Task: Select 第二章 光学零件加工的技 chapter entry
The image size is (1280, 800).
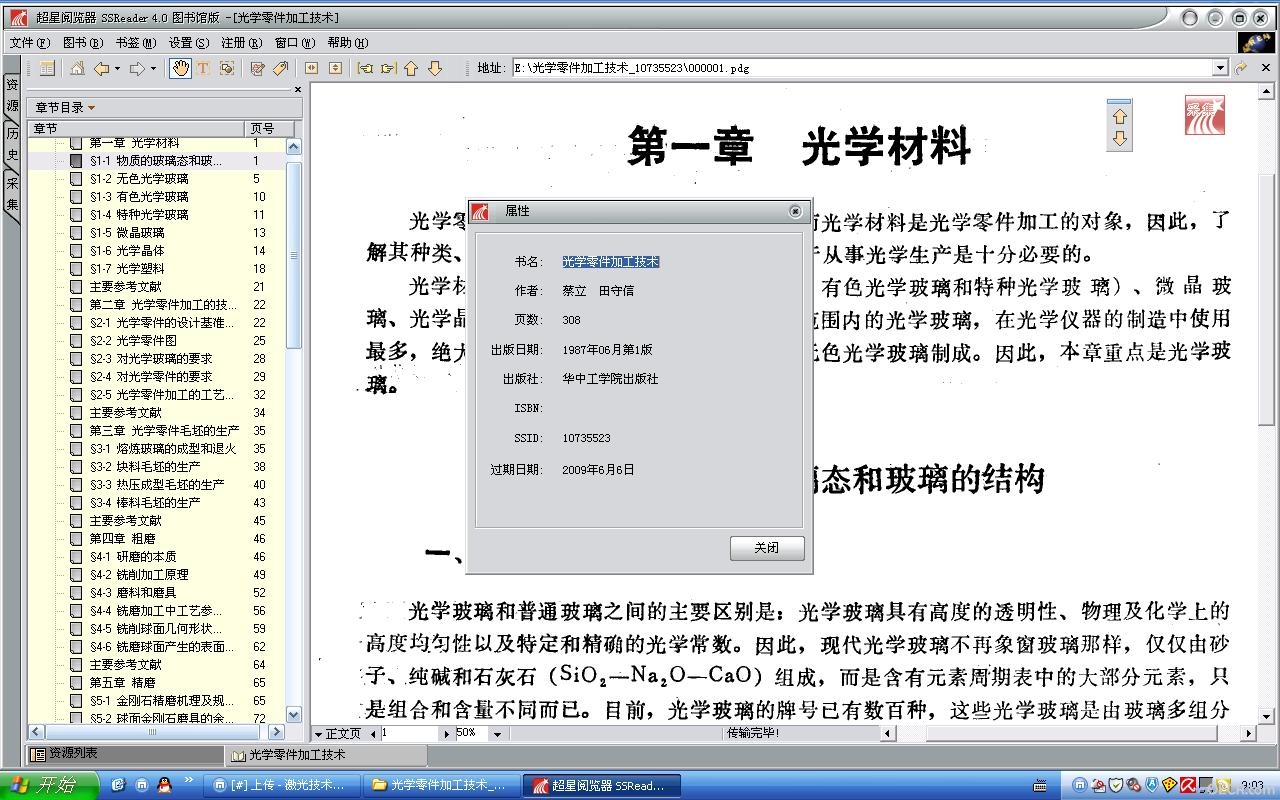Action: coord(163,305)
